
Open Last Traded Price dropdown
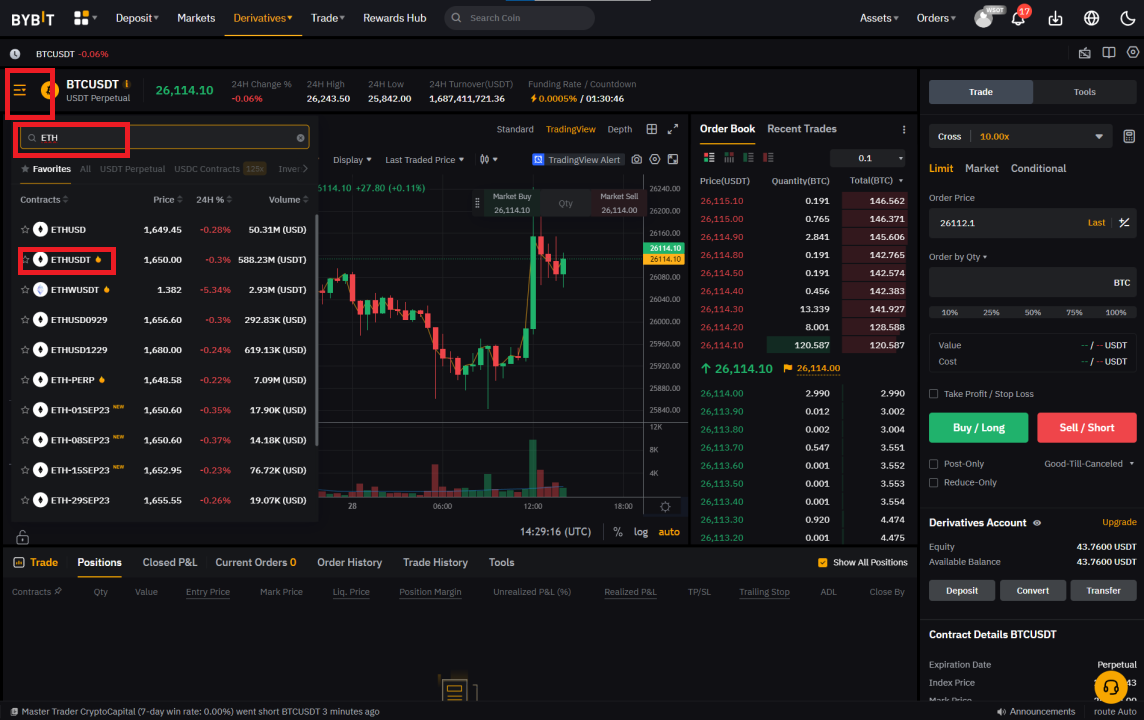point(424,160)
